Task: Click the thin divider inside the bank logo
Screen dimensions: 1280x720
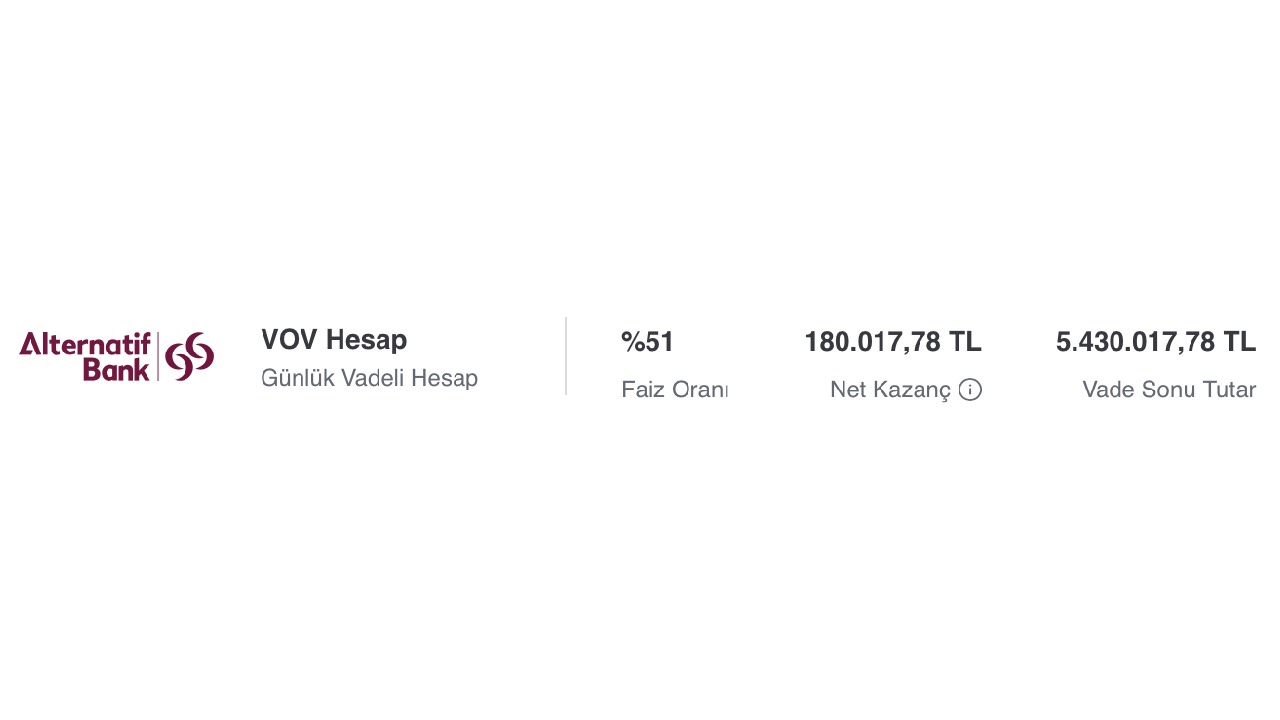Action: click(158, 356)
